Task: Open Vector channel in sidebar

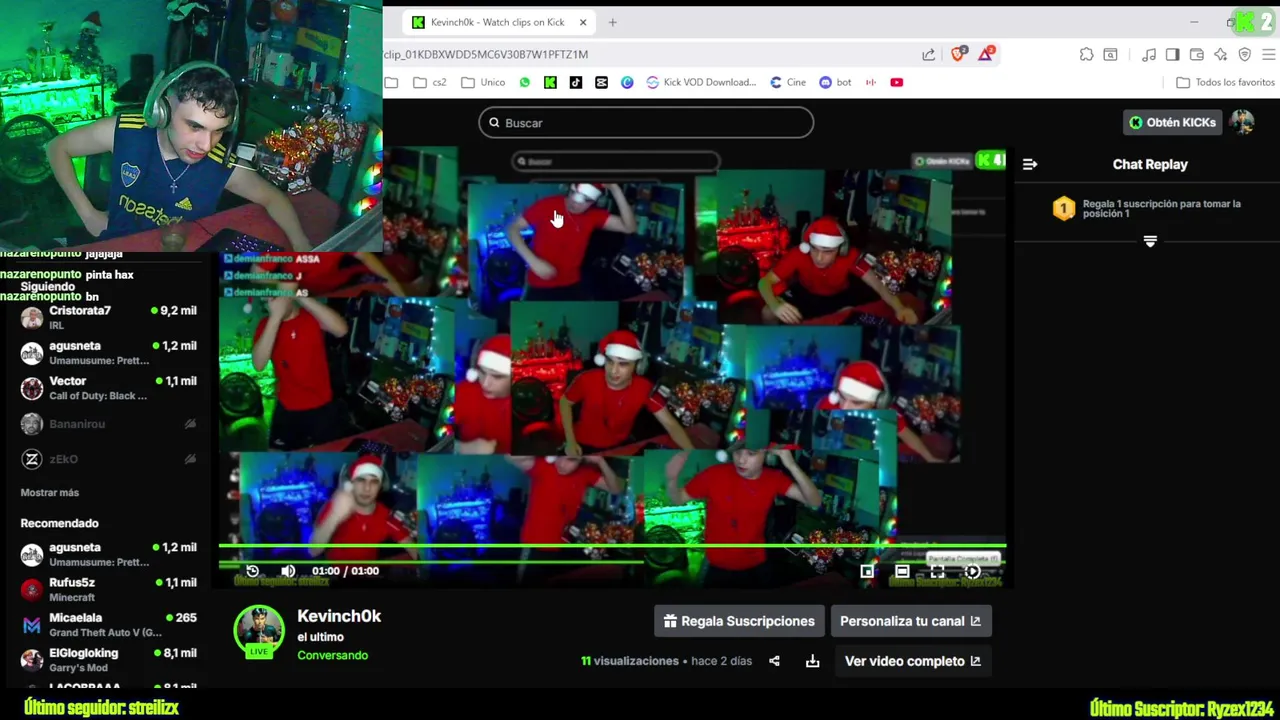Action: (x=108, y=388)
